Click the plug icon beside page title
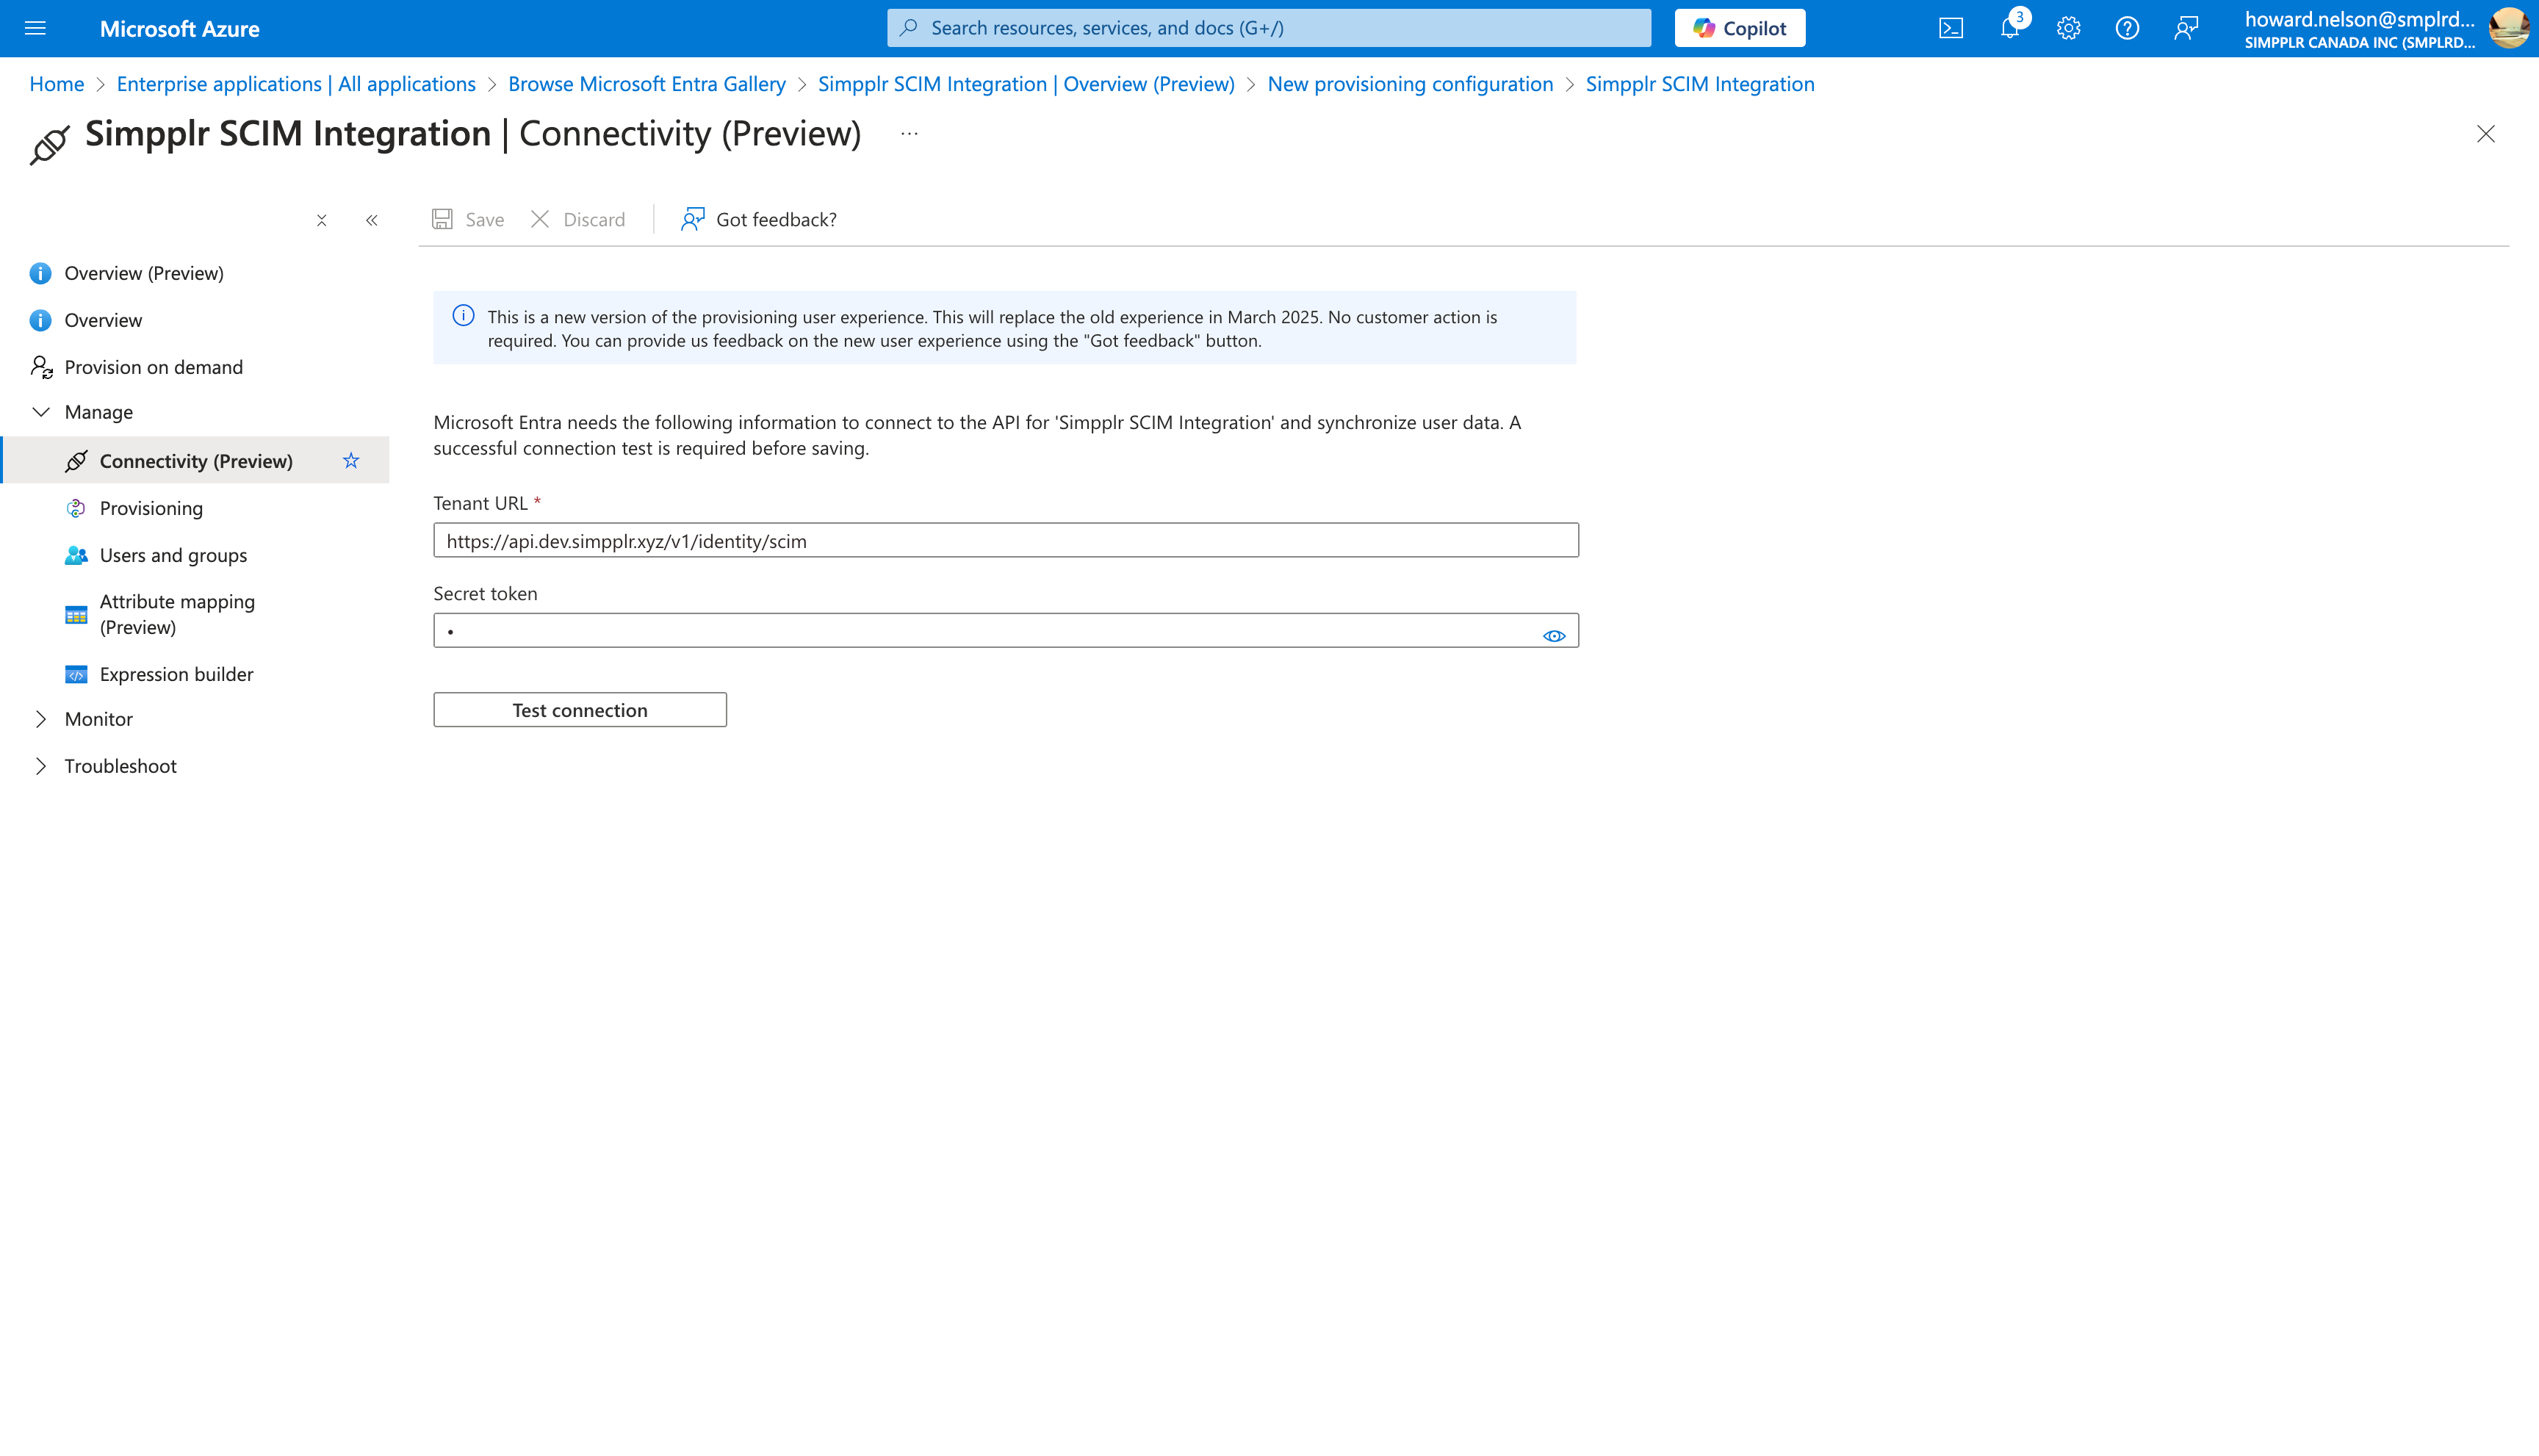The height and width of the screenshot is (1456, 2539). [x=50, y=145]
